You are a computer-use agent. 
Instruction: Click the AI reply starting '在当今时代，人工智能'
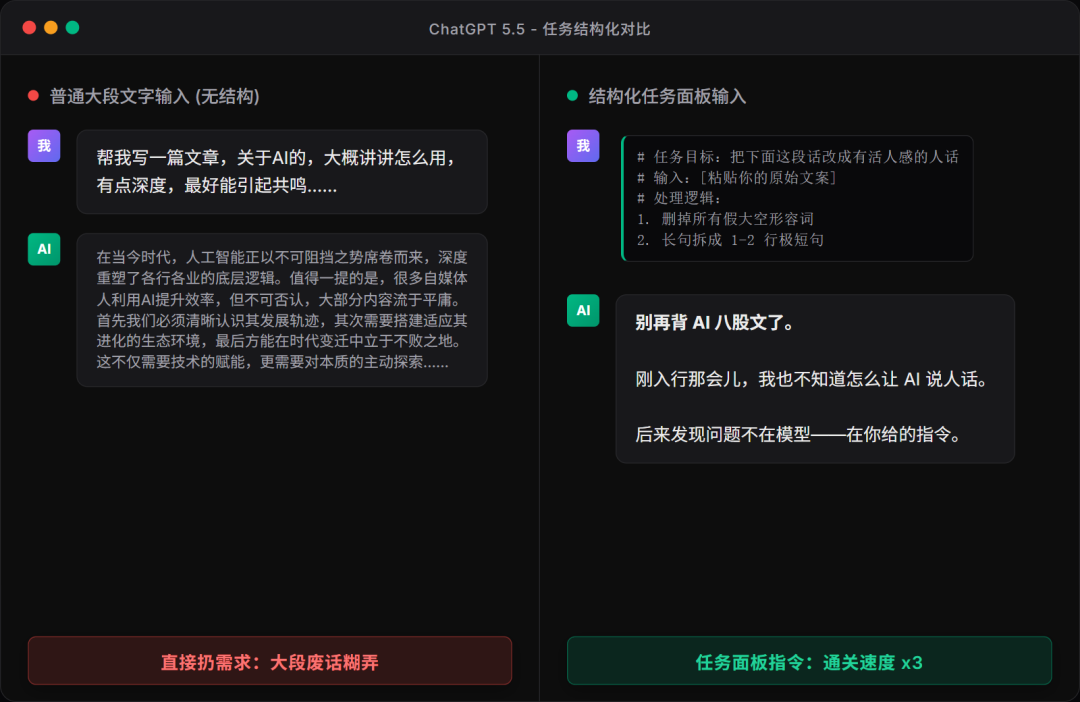pos(282,309)
